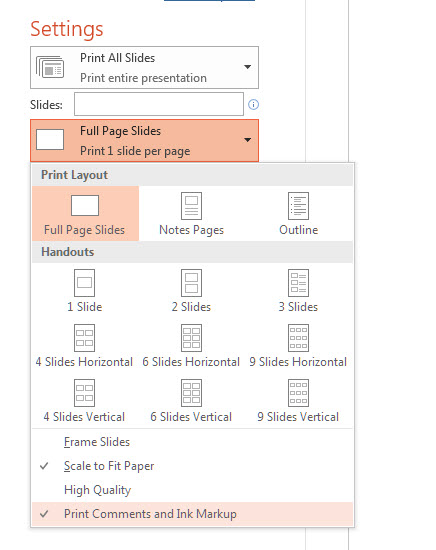Choose 9 Slides Horizontal handout icon

pos(298,338)
